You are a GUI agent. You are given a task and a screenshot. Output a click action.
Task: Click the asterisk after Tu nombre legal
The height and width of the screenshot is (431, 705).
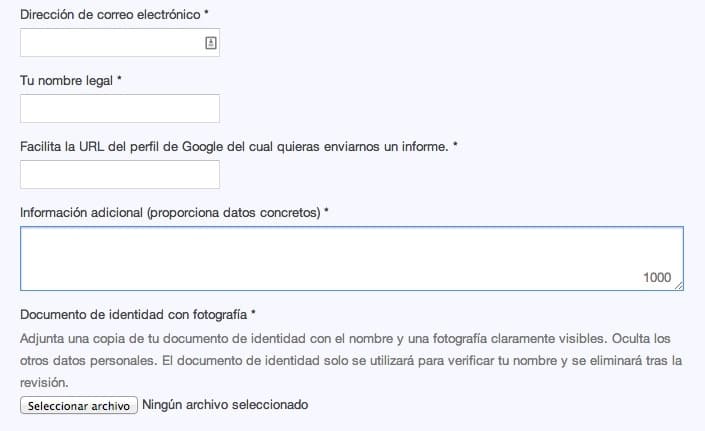click(x=119, y=80)
